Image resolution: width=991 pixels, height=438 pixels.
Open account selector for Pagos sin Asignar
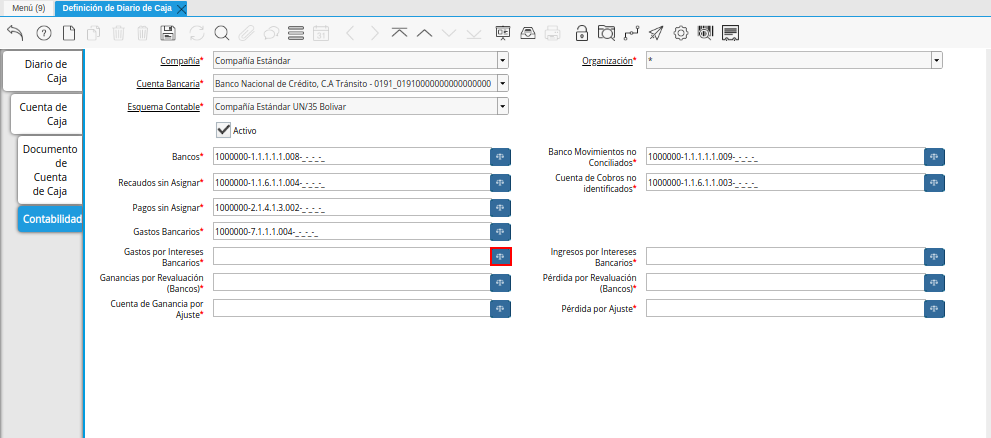point(501,207)
